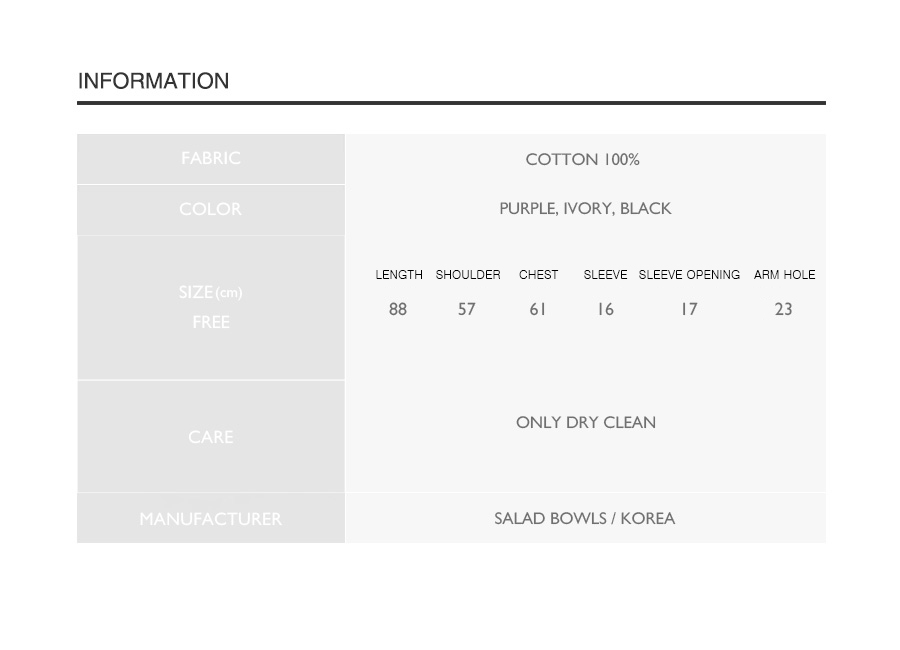
Task: Click the PURPLE, IVORY, BLACK color list
Action: pyautogui.click(x=585, y=208)
